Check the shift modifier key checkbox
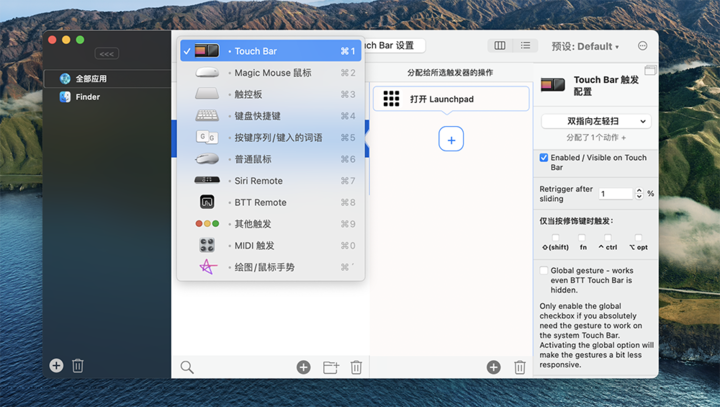The image size is (720, 407). 555,238
